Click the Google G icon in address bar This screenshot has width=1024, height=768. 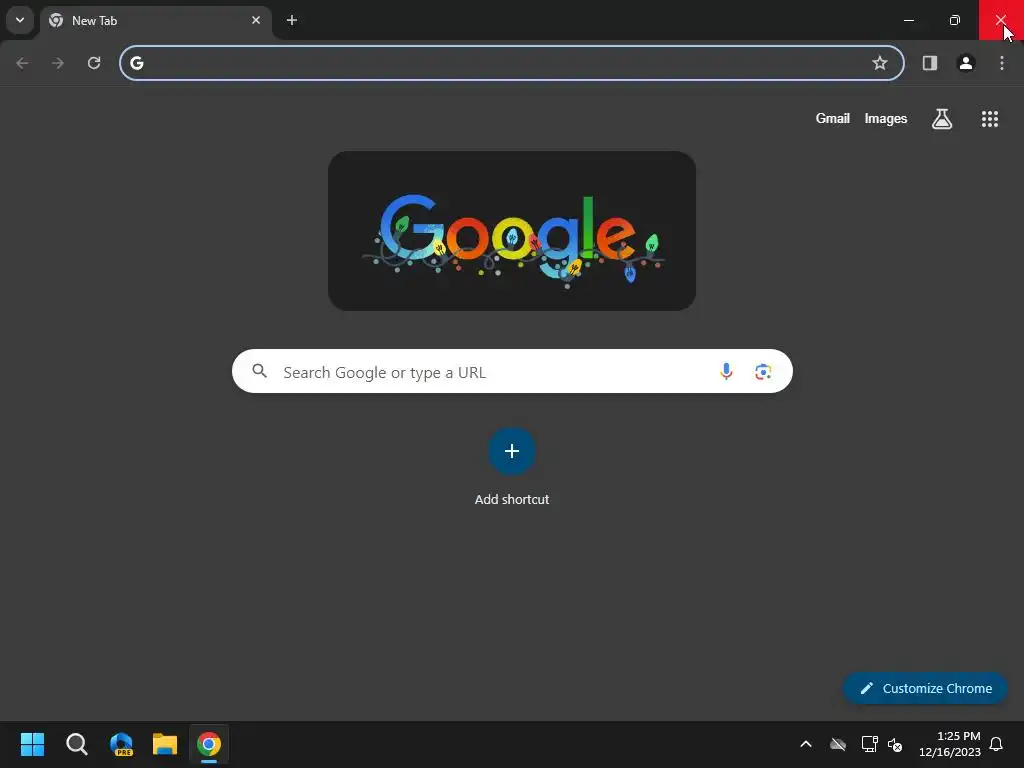(136, 63)
